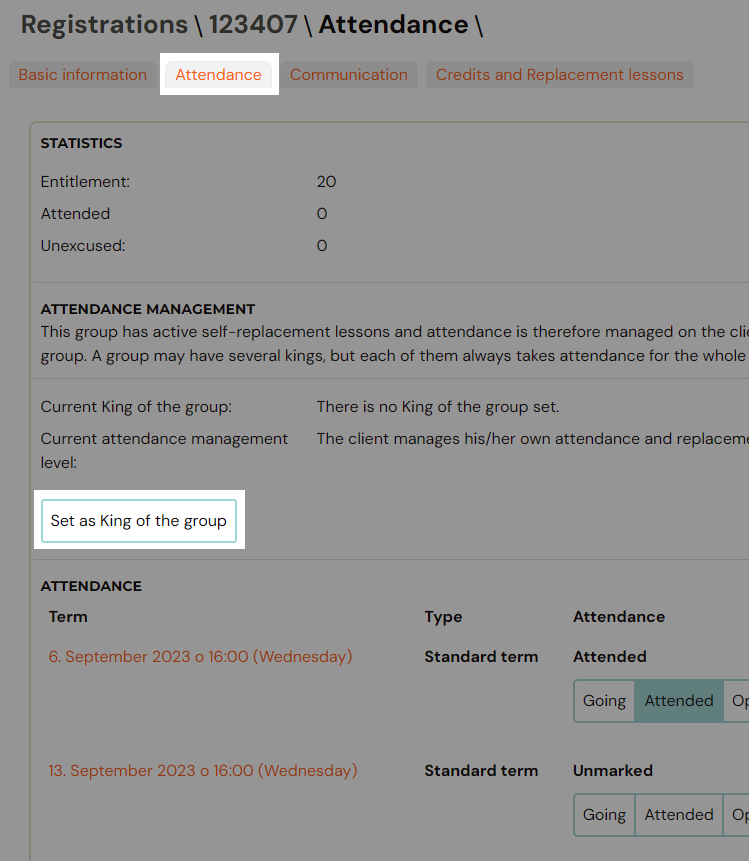The height and width of the screenshot is (861, 749).
Task: Click the Type column header
Action: click(443, 617)
